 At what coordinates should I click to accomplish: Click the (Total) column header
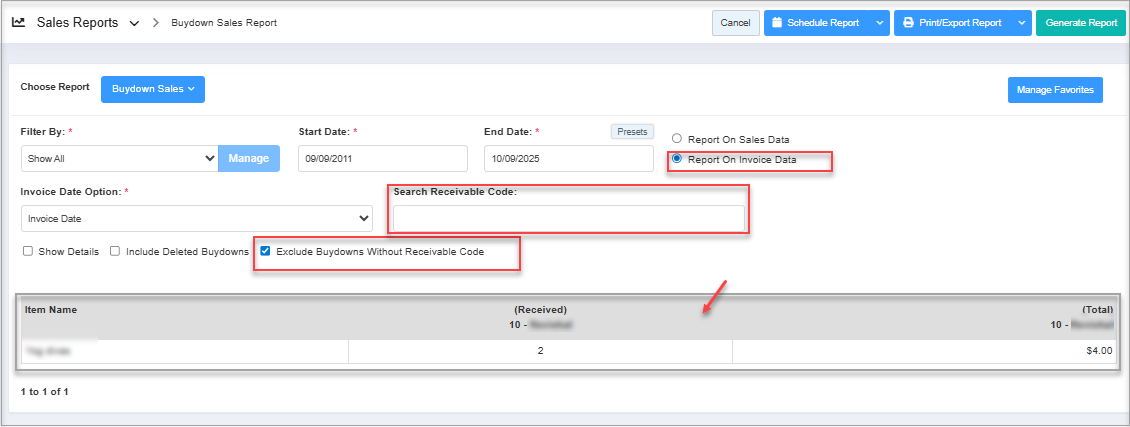(x=1098, y=310)
